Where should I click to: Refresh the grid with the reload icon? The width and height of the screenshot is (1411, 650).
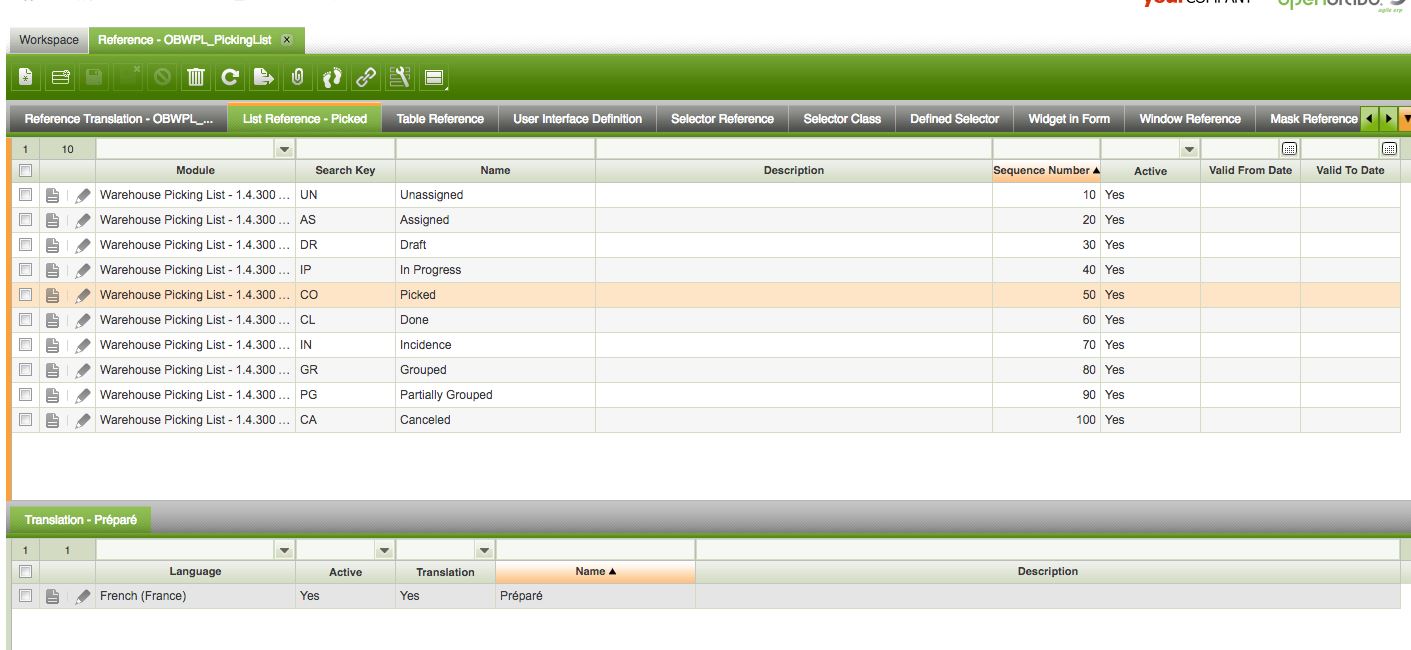(230, 76)
